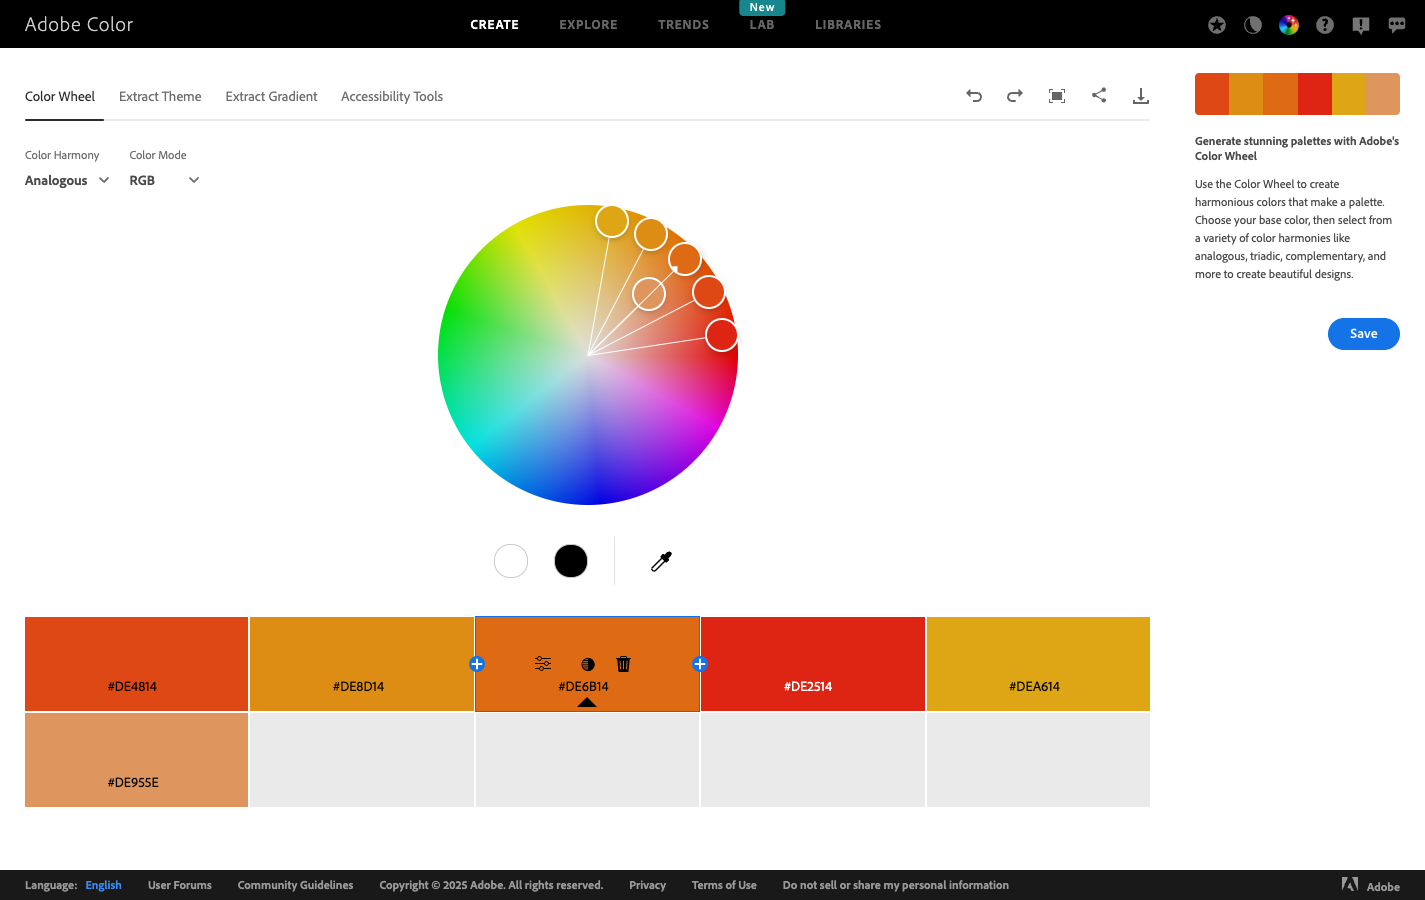Open the Help menu

(1324, 24)
